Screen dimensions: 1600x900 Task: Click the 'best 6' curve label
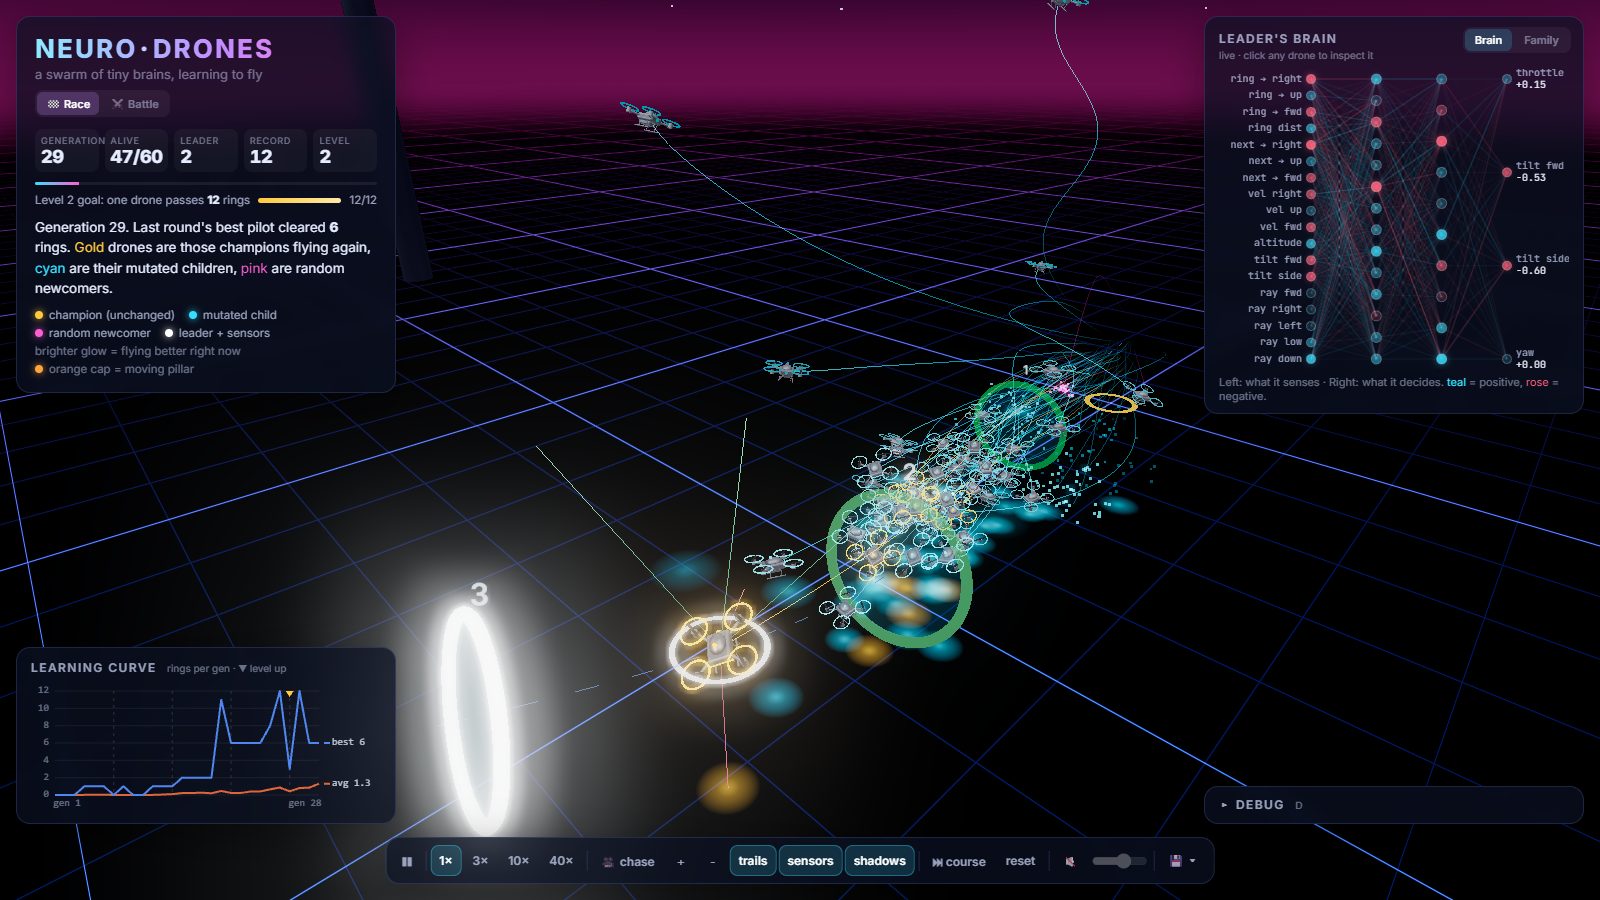[347, 742]
